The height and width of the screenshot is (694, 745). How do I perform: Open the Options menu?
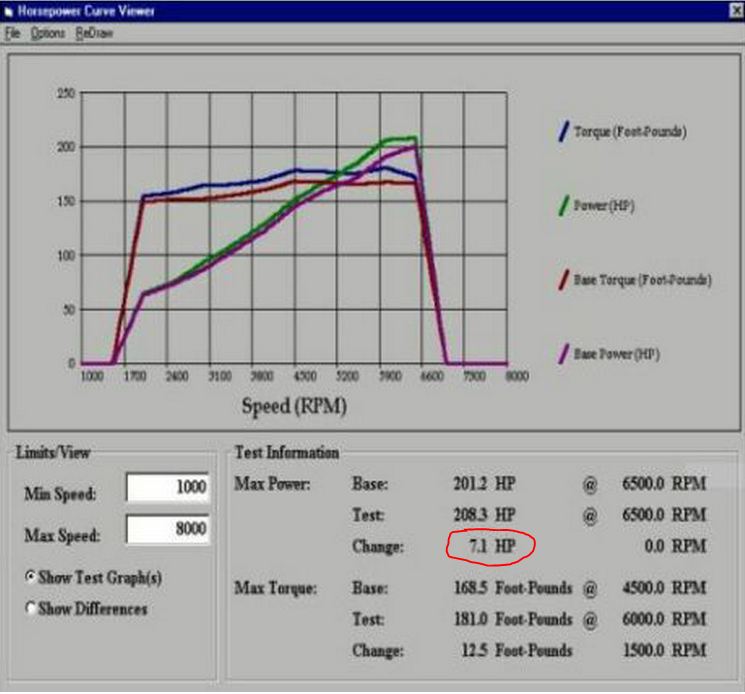[x=47, y=33]
